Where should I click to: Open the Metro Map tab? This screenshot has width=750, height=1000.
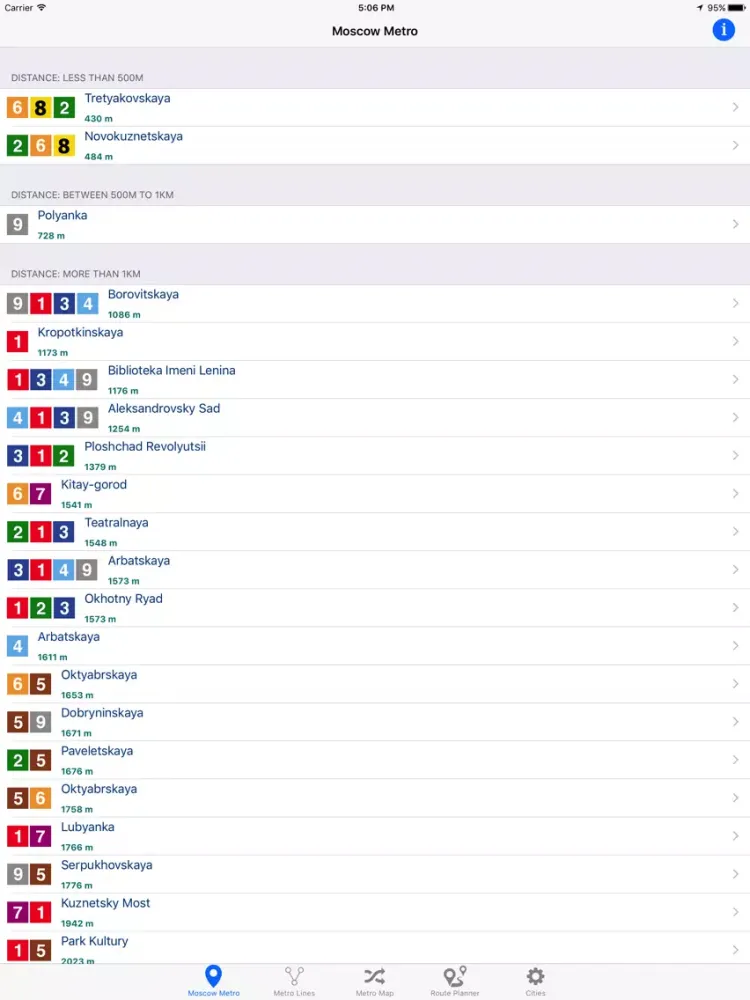(x=374, y=981)
